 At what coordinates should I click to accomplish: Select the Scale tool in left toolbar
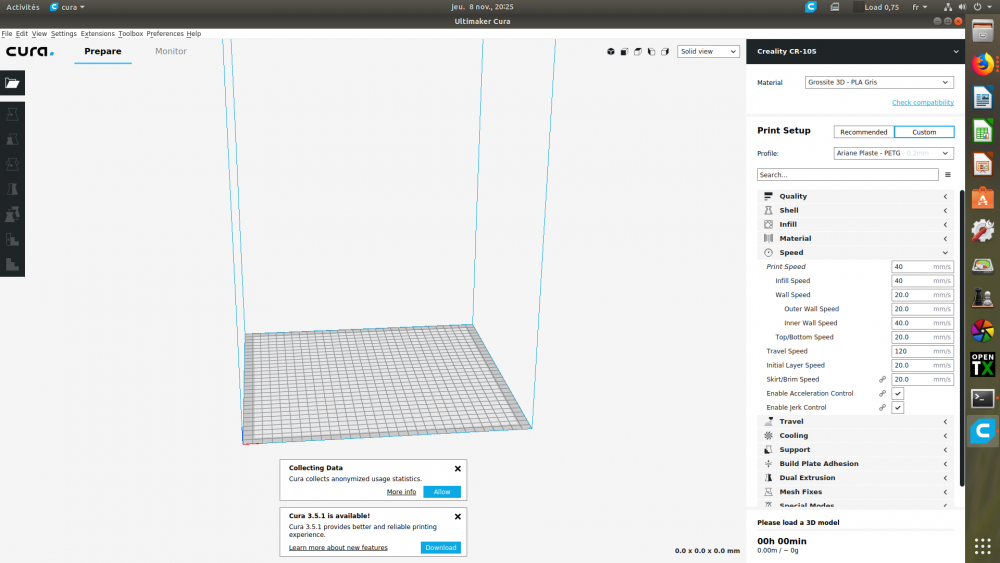12,139
